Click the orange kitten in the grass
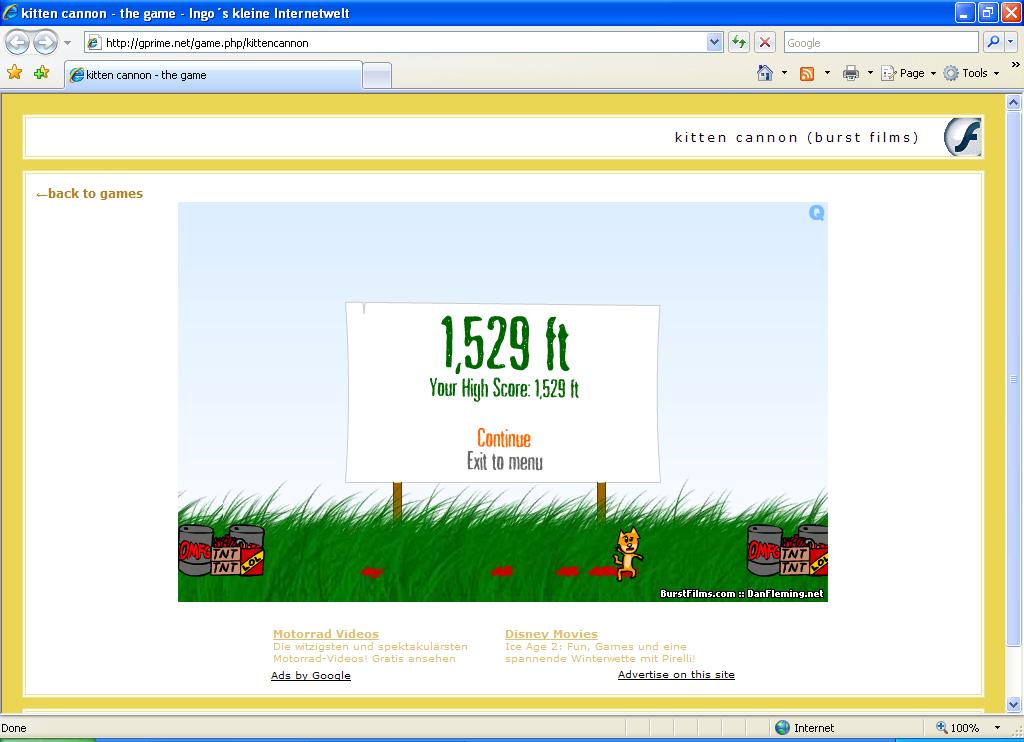The width and height of the screenshot is (1024, 742). (x=628, y=554)
